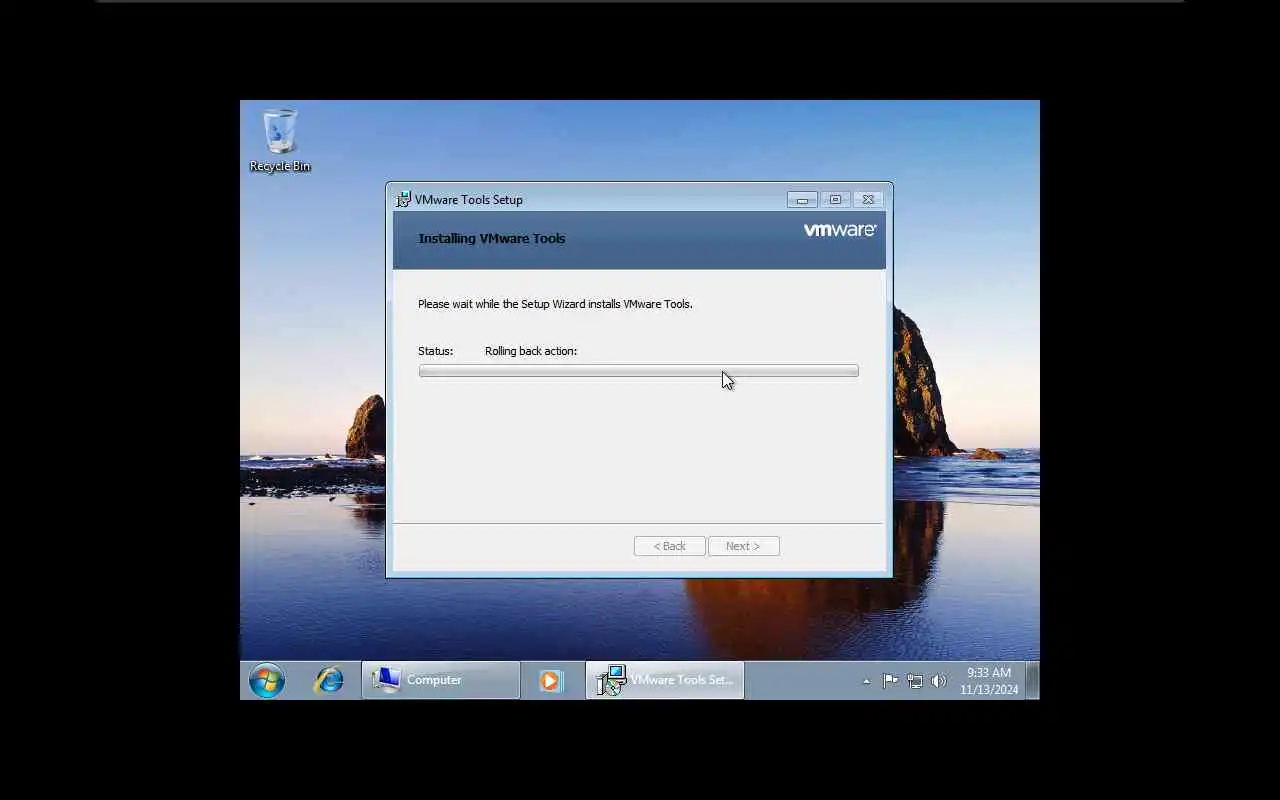The image size is (1280, 800).
Task: Click the 'Status:' label
Action: click(x=436, y=351)
